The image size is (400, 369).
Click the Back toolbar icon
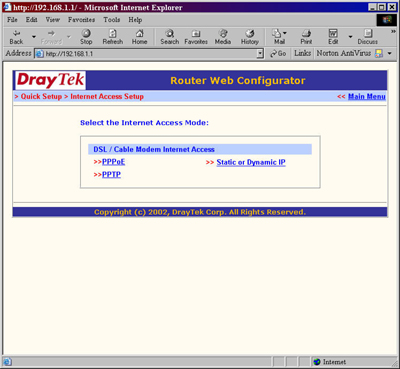(x=16, y=37)
